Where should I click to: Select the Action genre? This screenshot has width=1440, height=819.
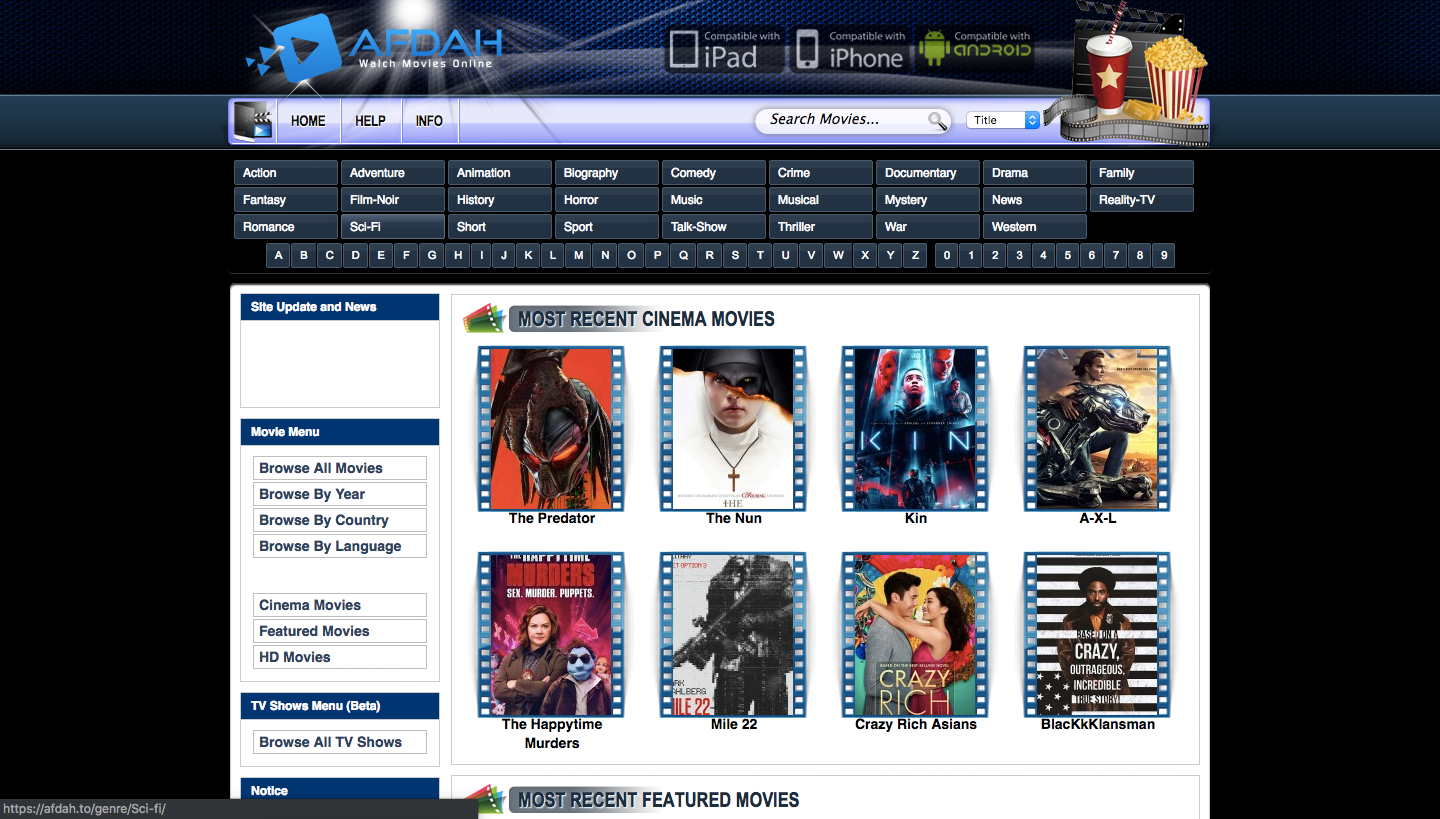pos(286,173)
